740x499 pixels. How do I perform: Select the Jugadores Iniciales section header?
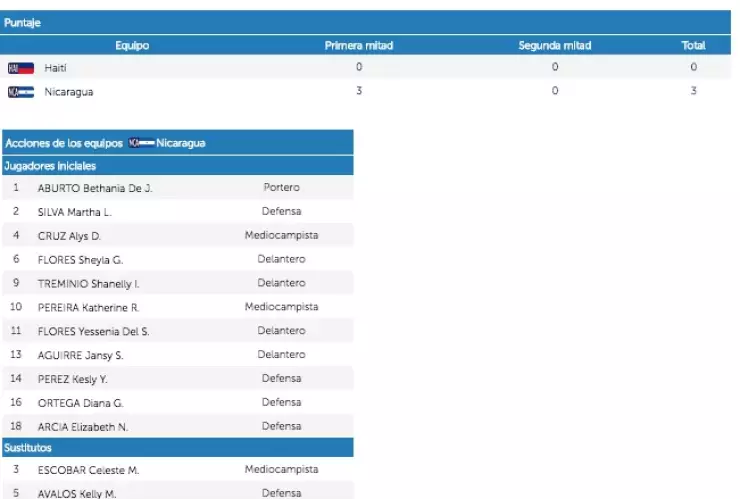[50, 165]
